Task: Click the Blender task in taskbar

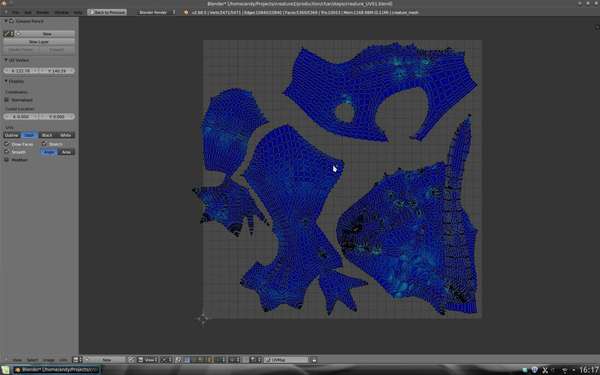Action: 56,370
